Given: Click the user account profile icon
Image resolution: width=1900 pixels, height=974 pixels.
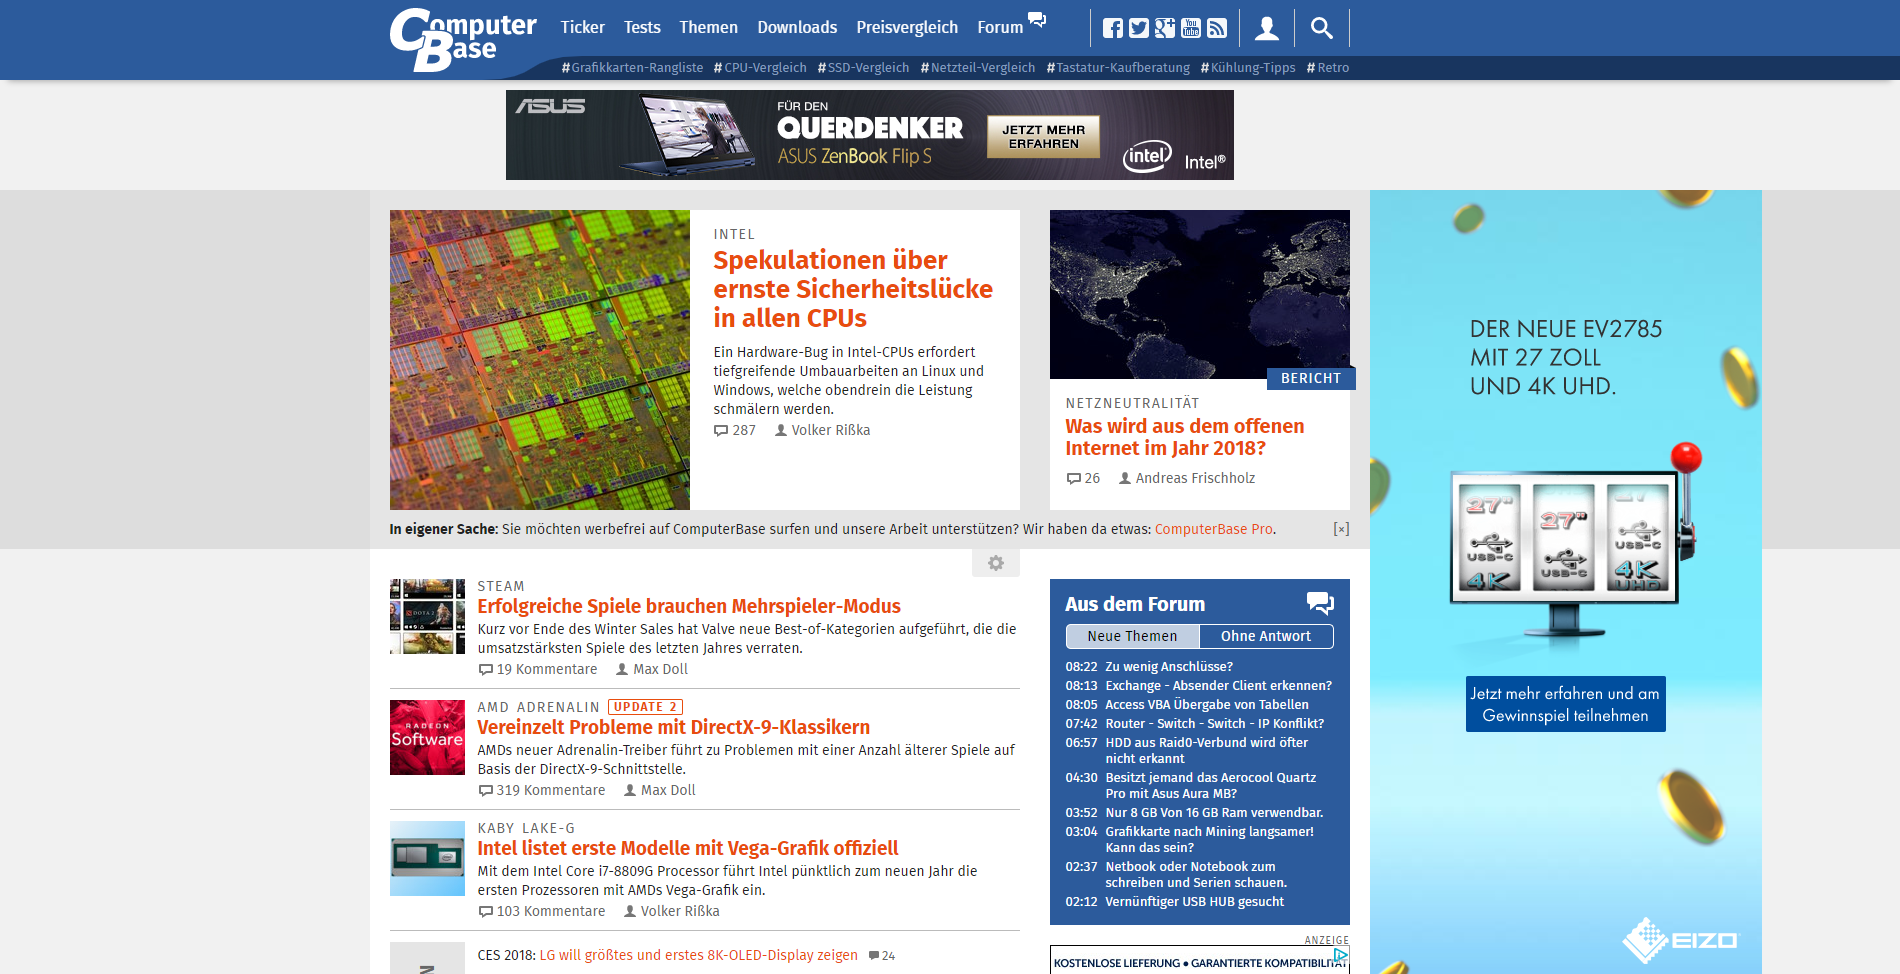Looking at the screenshot, I should click(1267, 28).
